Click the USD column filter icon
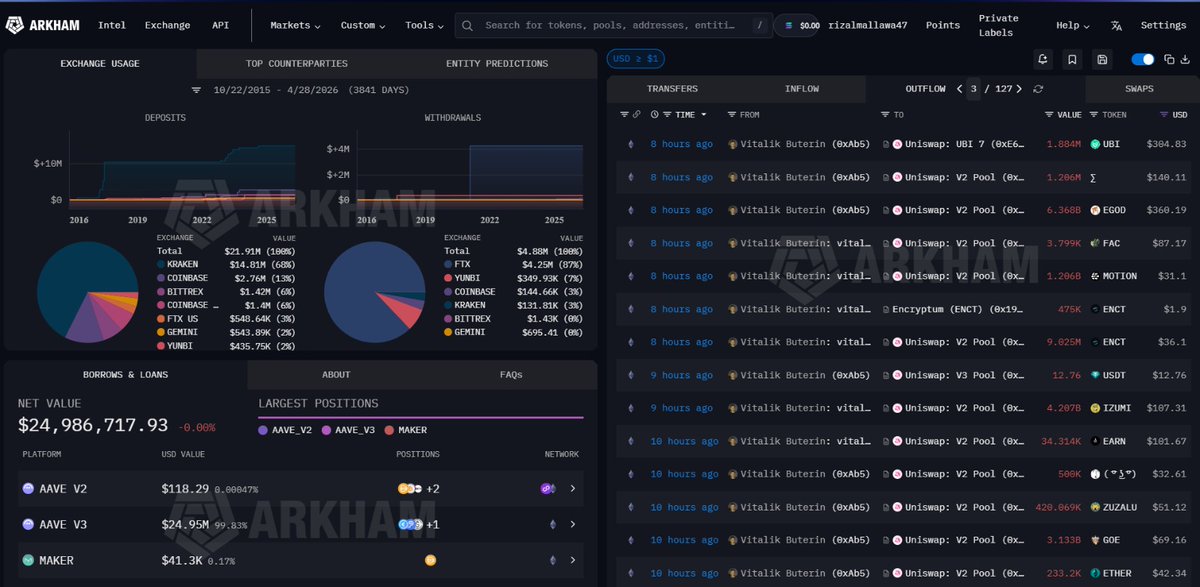This screenshot has height=587, width=1200. [1164, 115]
